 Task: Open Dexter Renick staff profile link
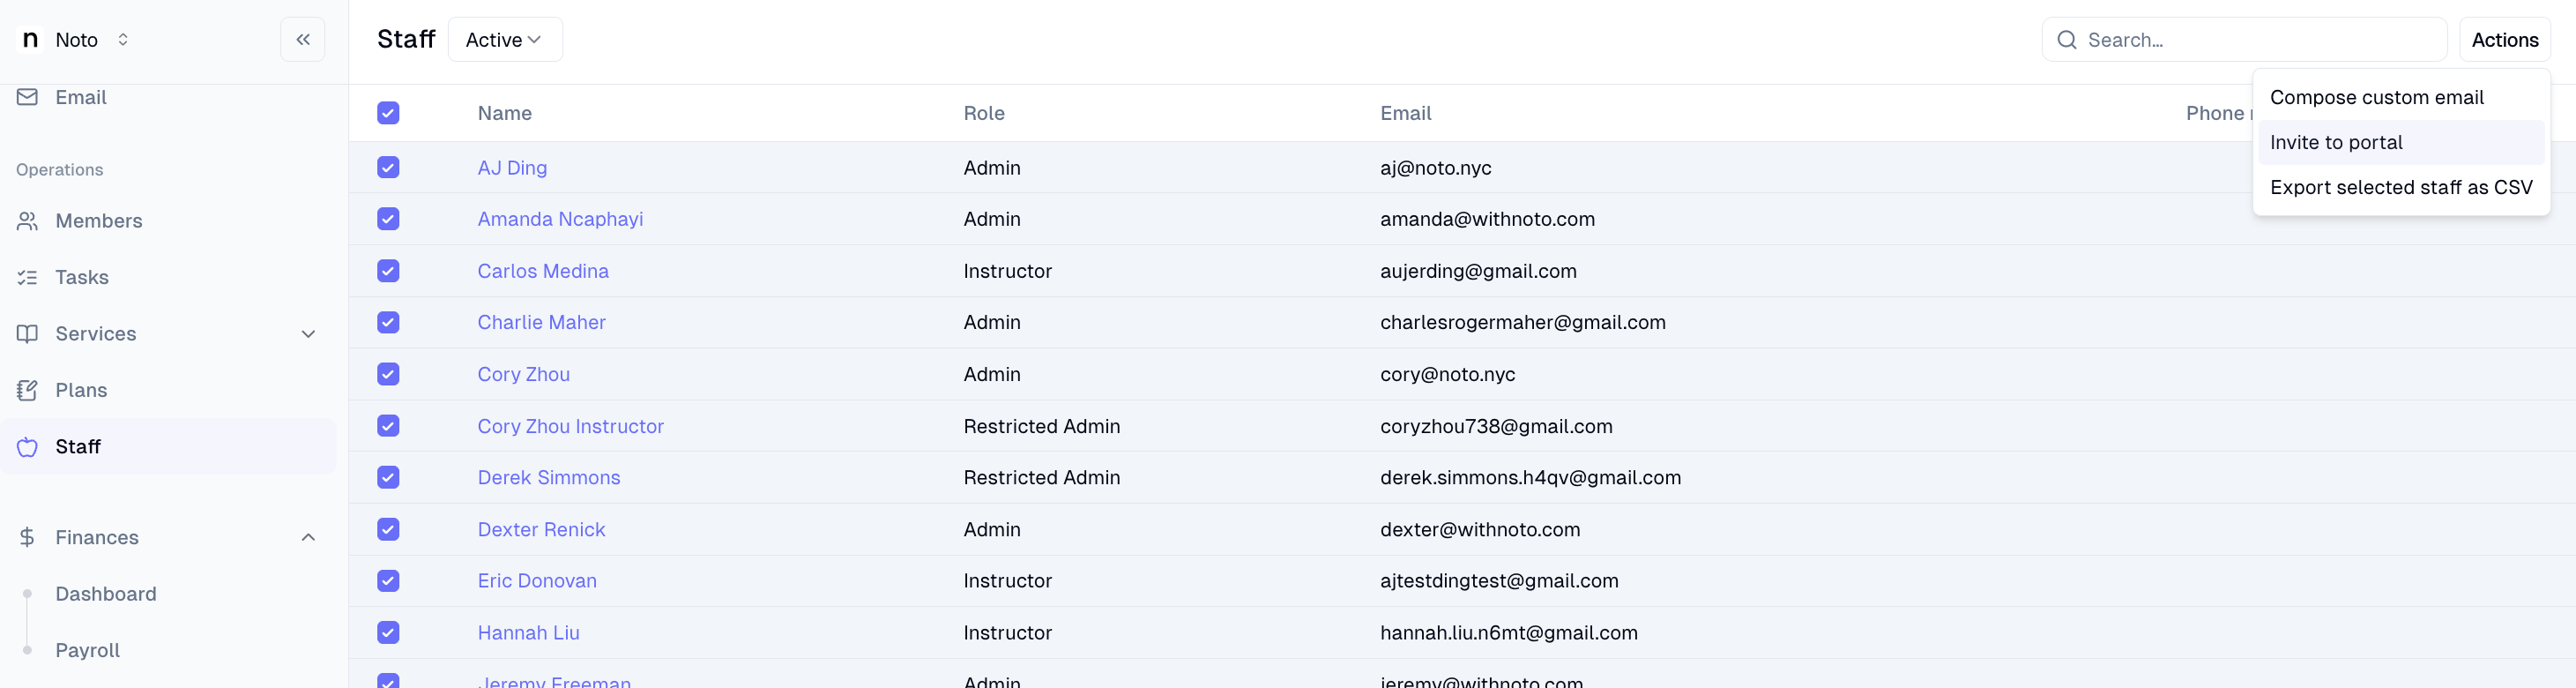(x=541, y=529)
